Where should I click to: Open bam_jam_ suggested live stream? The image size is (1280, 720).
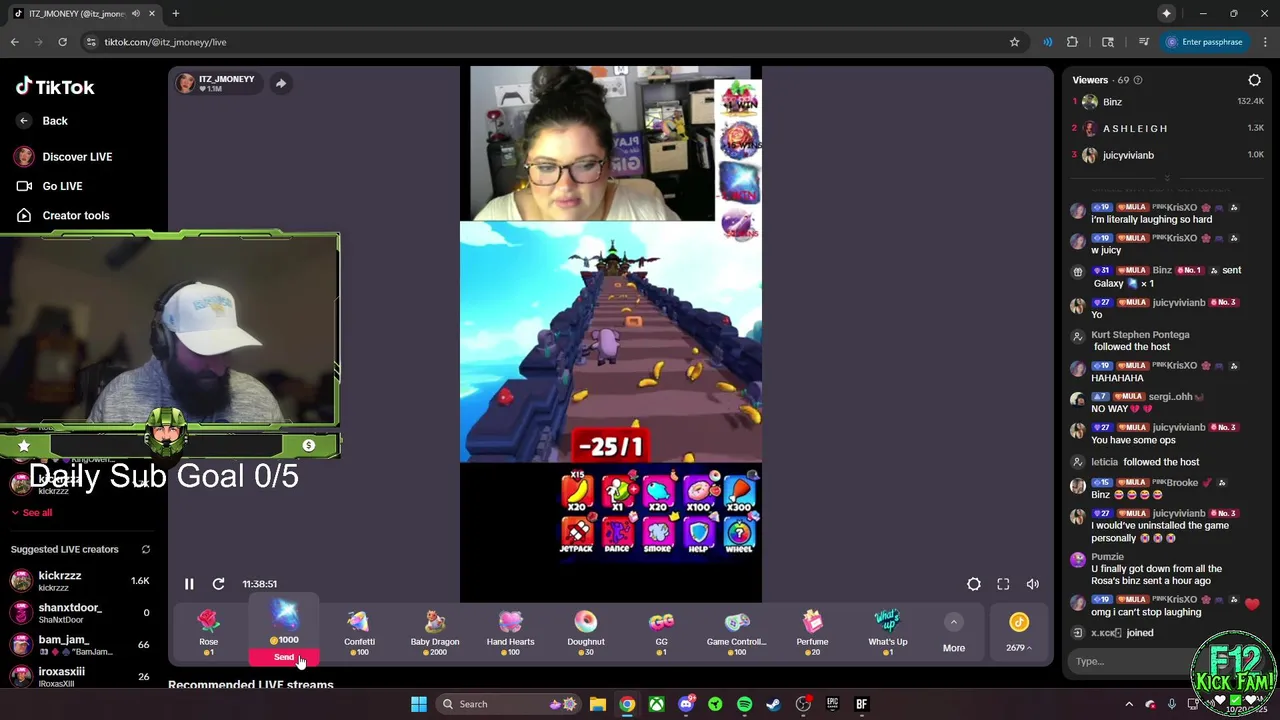[80, 645]
